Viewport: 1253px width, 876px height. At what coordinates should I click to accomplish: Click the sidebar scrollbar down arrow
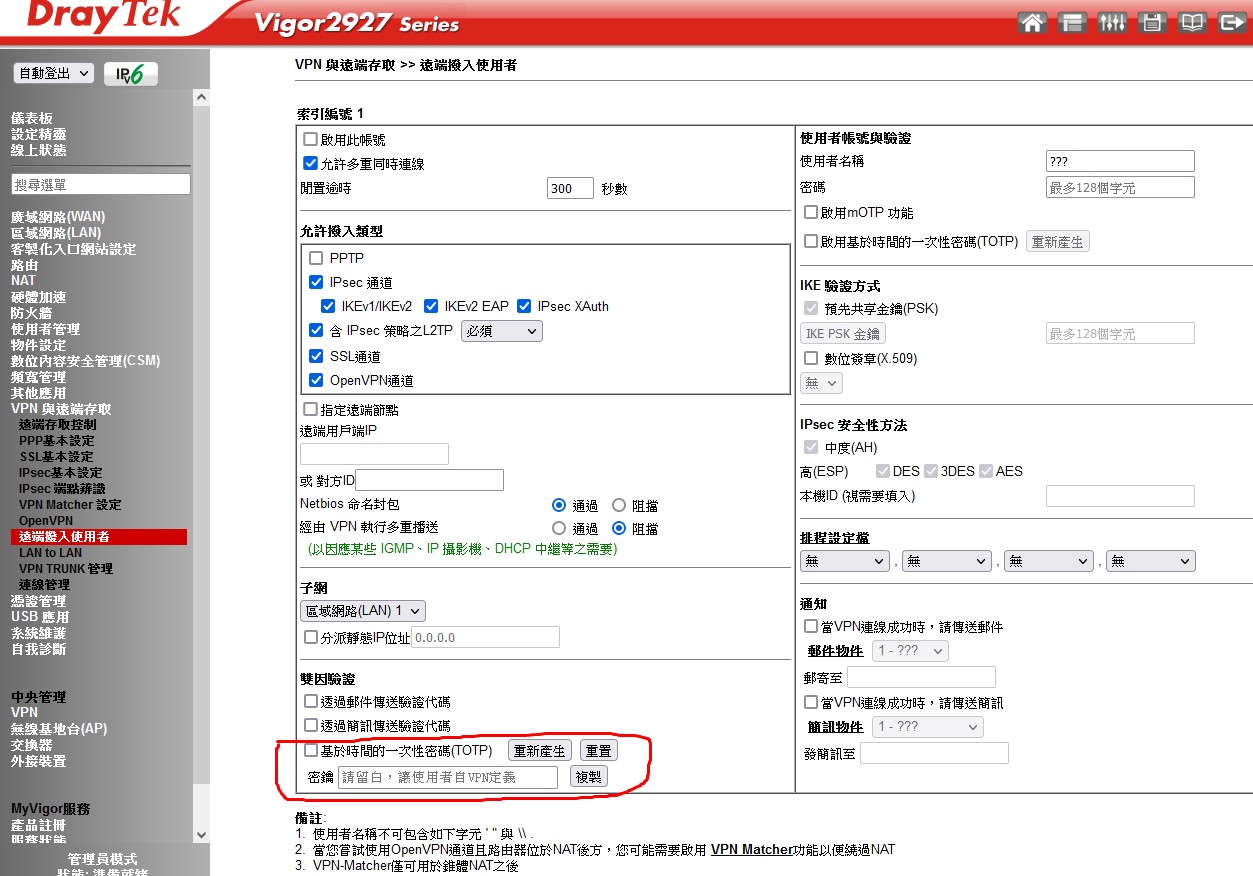click(x=201, y=834)
